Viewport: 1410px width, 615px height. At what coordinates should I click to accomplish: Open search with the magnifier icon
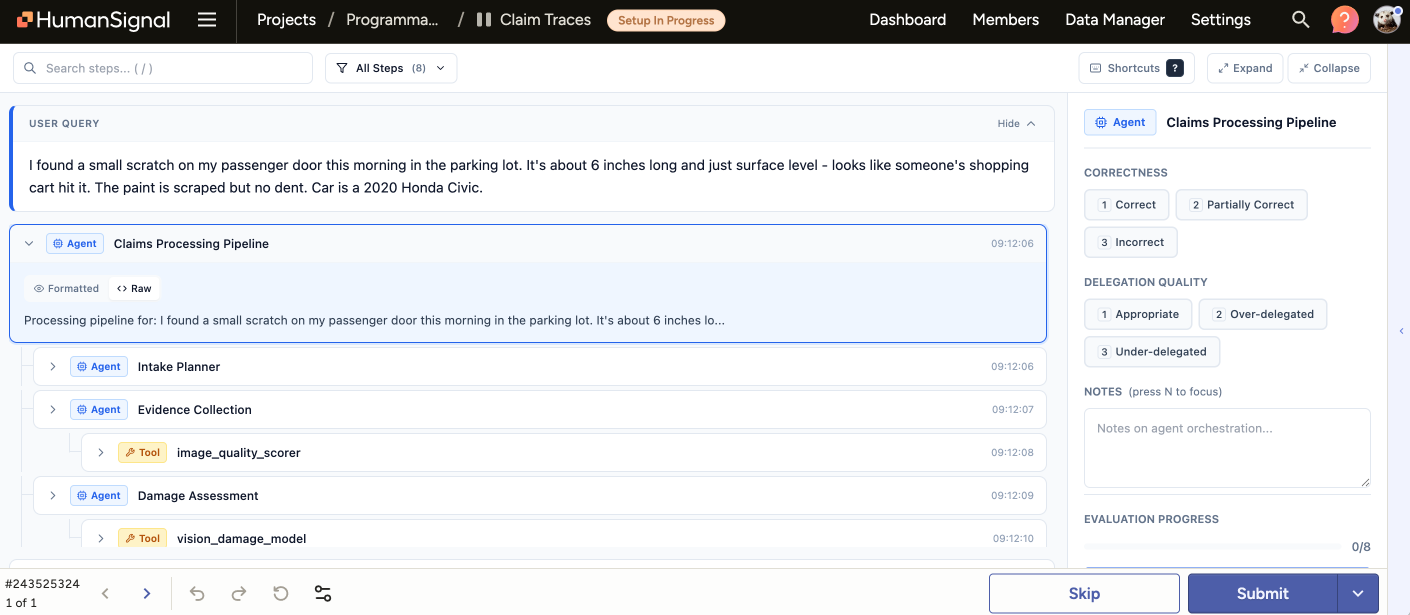click(1300, 19)
